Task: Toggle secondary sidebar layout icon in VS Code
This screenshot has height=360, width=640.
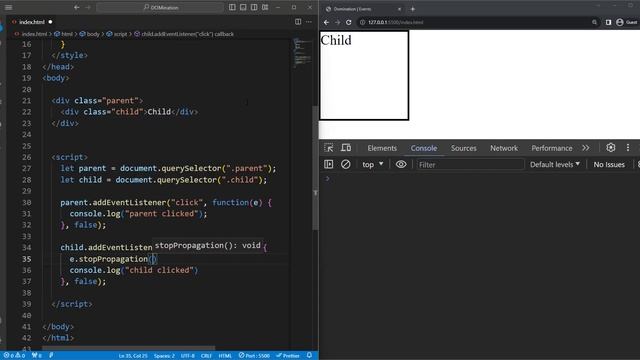Action: pos(254,7)
